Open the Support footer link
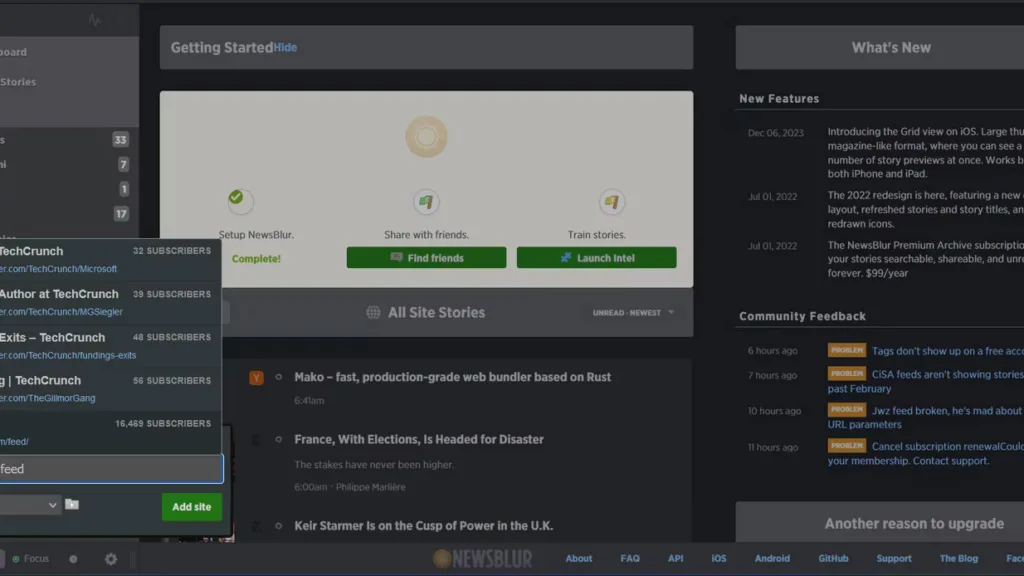 (x=893, y=559)
